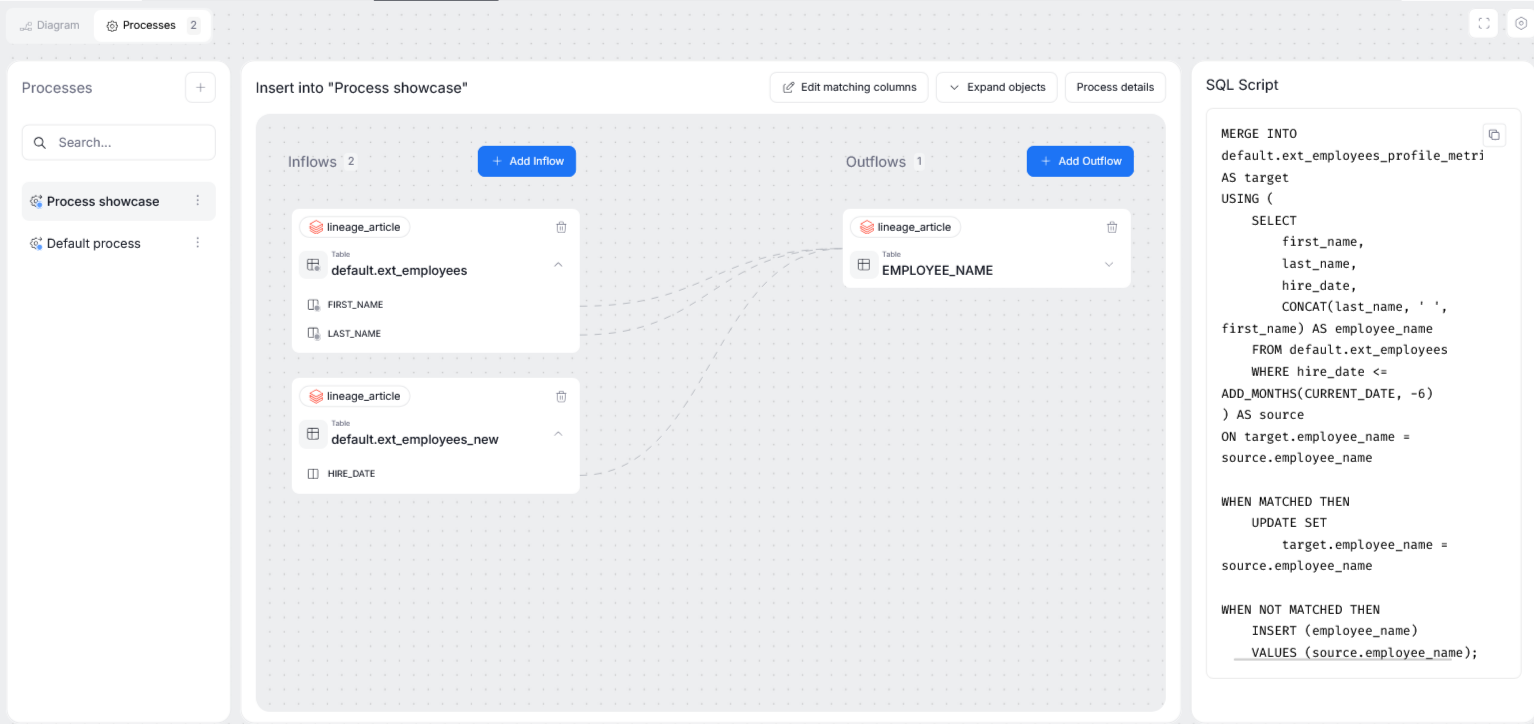Click the Inflows count badge
Screen dimensions: 1534x724
[351, 161]
